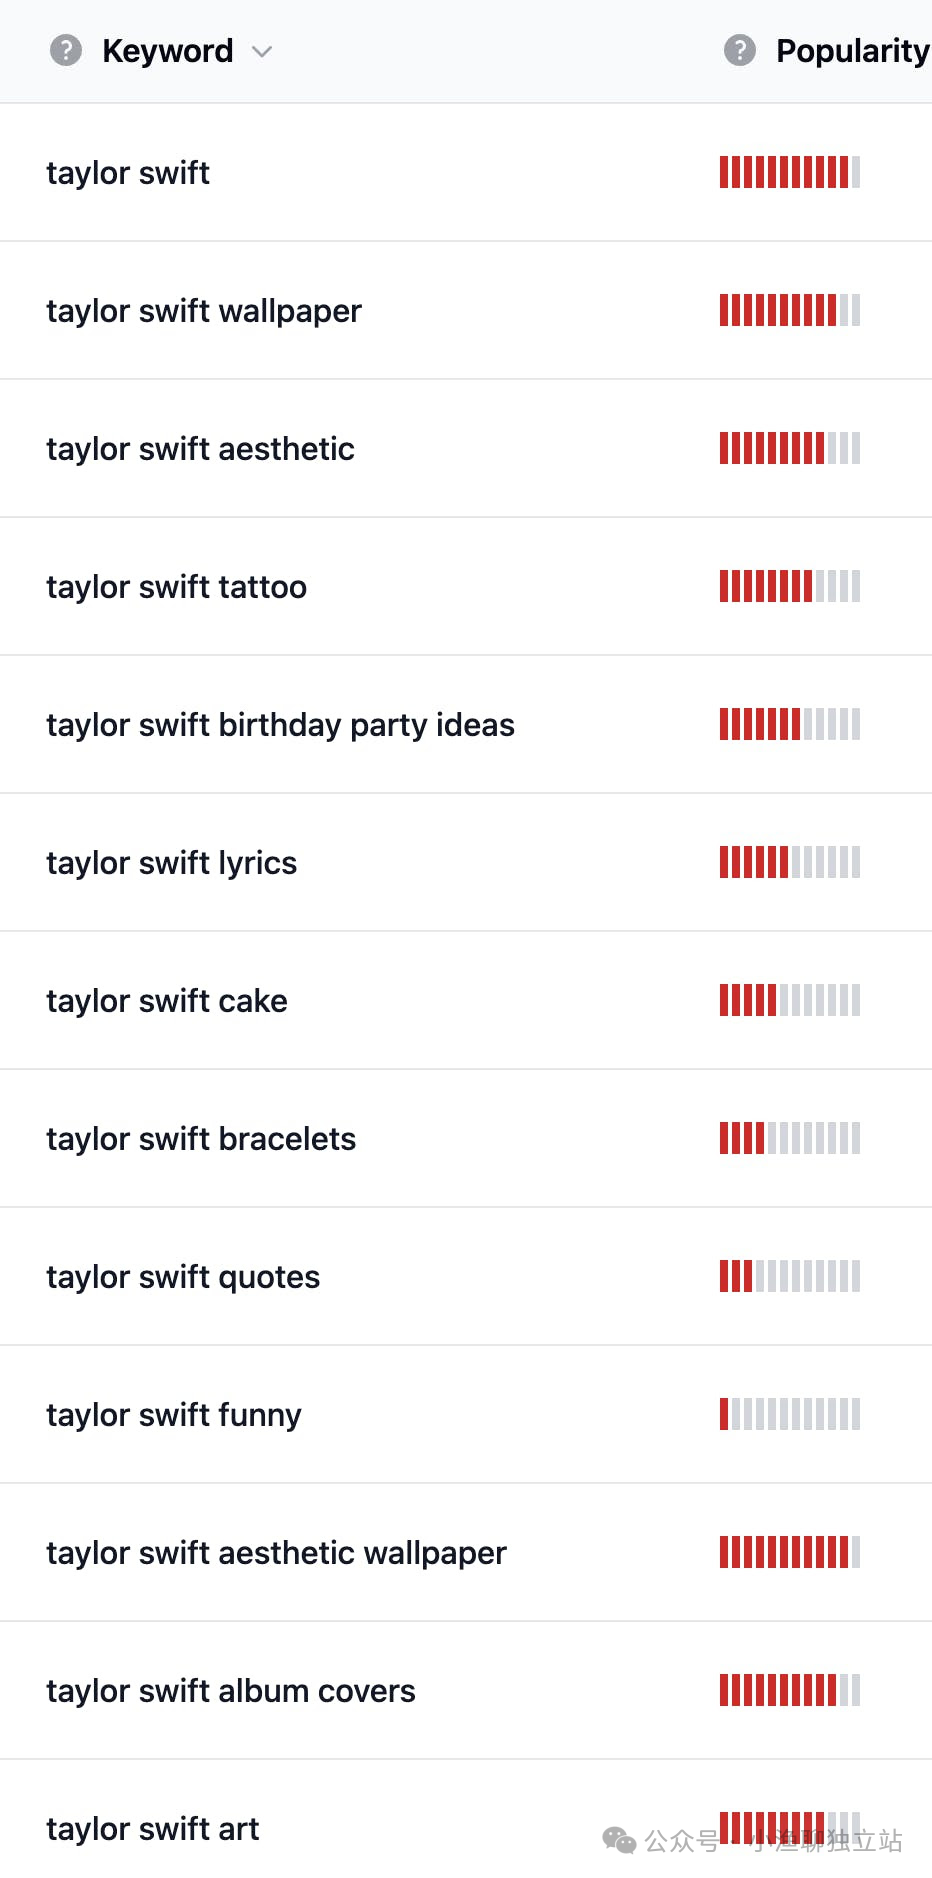Click the 'taylor swift album covers' keyword
The width and height of the screenshot is (932, 1878).
[231, 1691]
